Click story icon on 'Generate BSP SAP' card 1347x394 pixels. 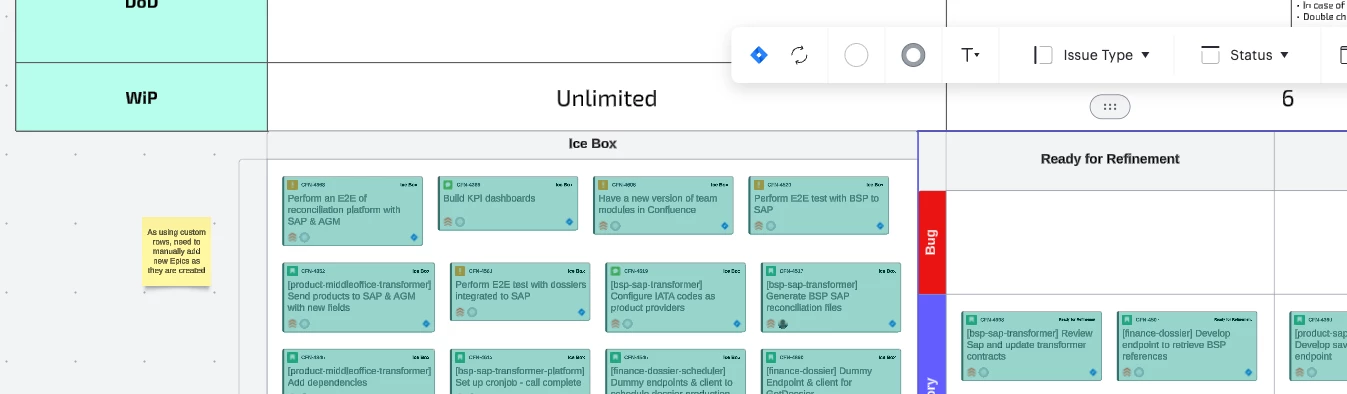click(x=771, y=271)
